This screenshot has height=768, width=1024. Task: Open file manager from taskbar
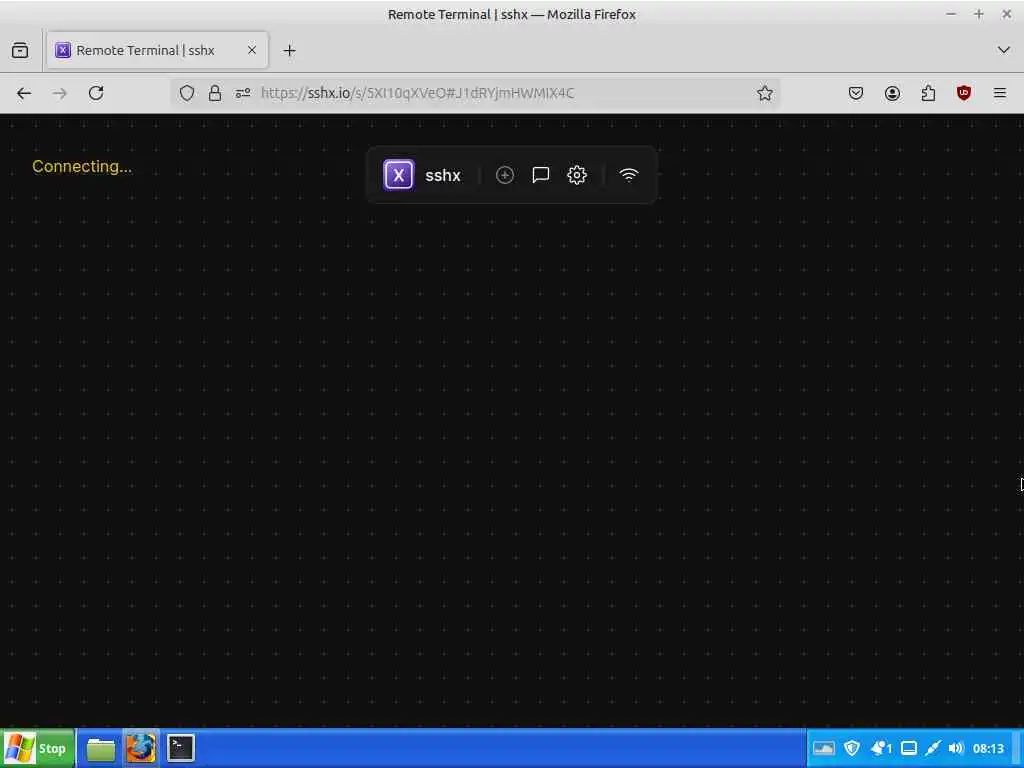tap(101, 748)
